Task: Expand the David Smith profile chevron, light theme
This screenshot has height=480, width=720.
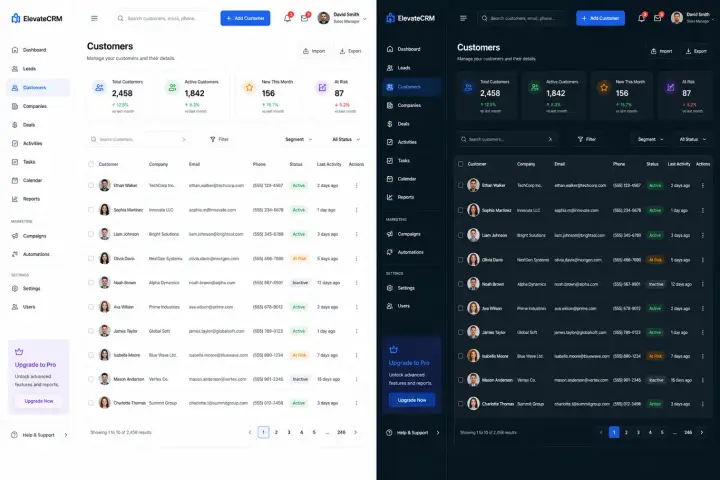Action: [x=365, y=19]
